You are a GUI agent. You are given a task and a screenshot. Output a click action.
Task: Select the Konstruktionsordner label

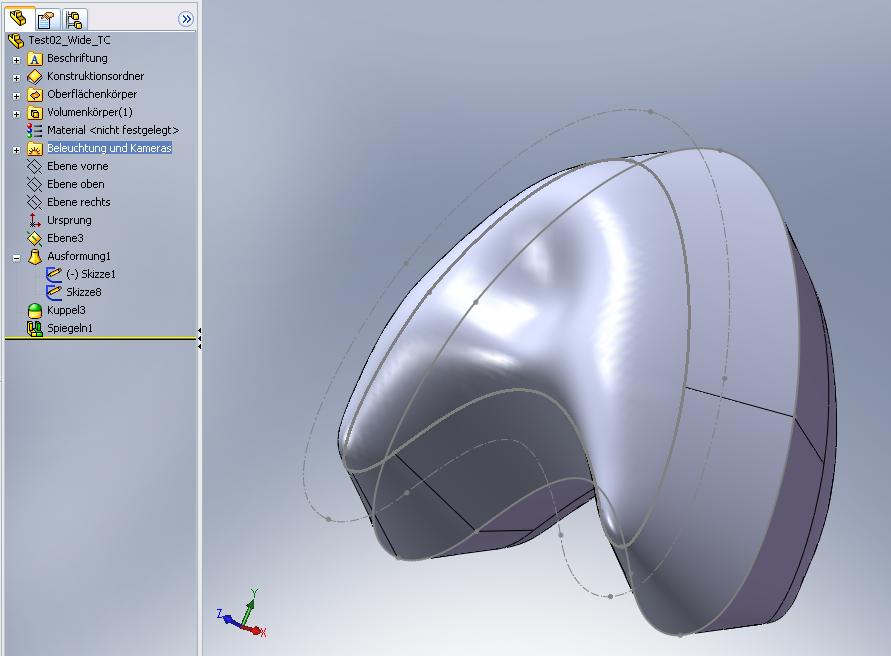(x=95, y=76)
